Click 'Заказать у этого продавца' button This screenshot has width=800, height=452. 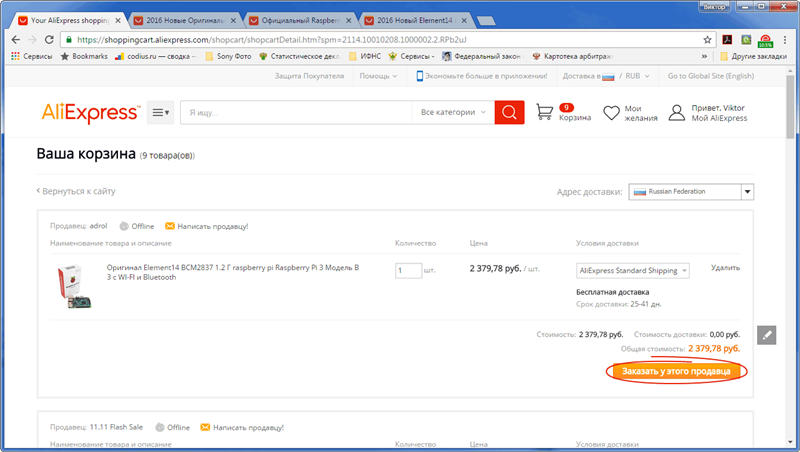[x=676, y=371]
